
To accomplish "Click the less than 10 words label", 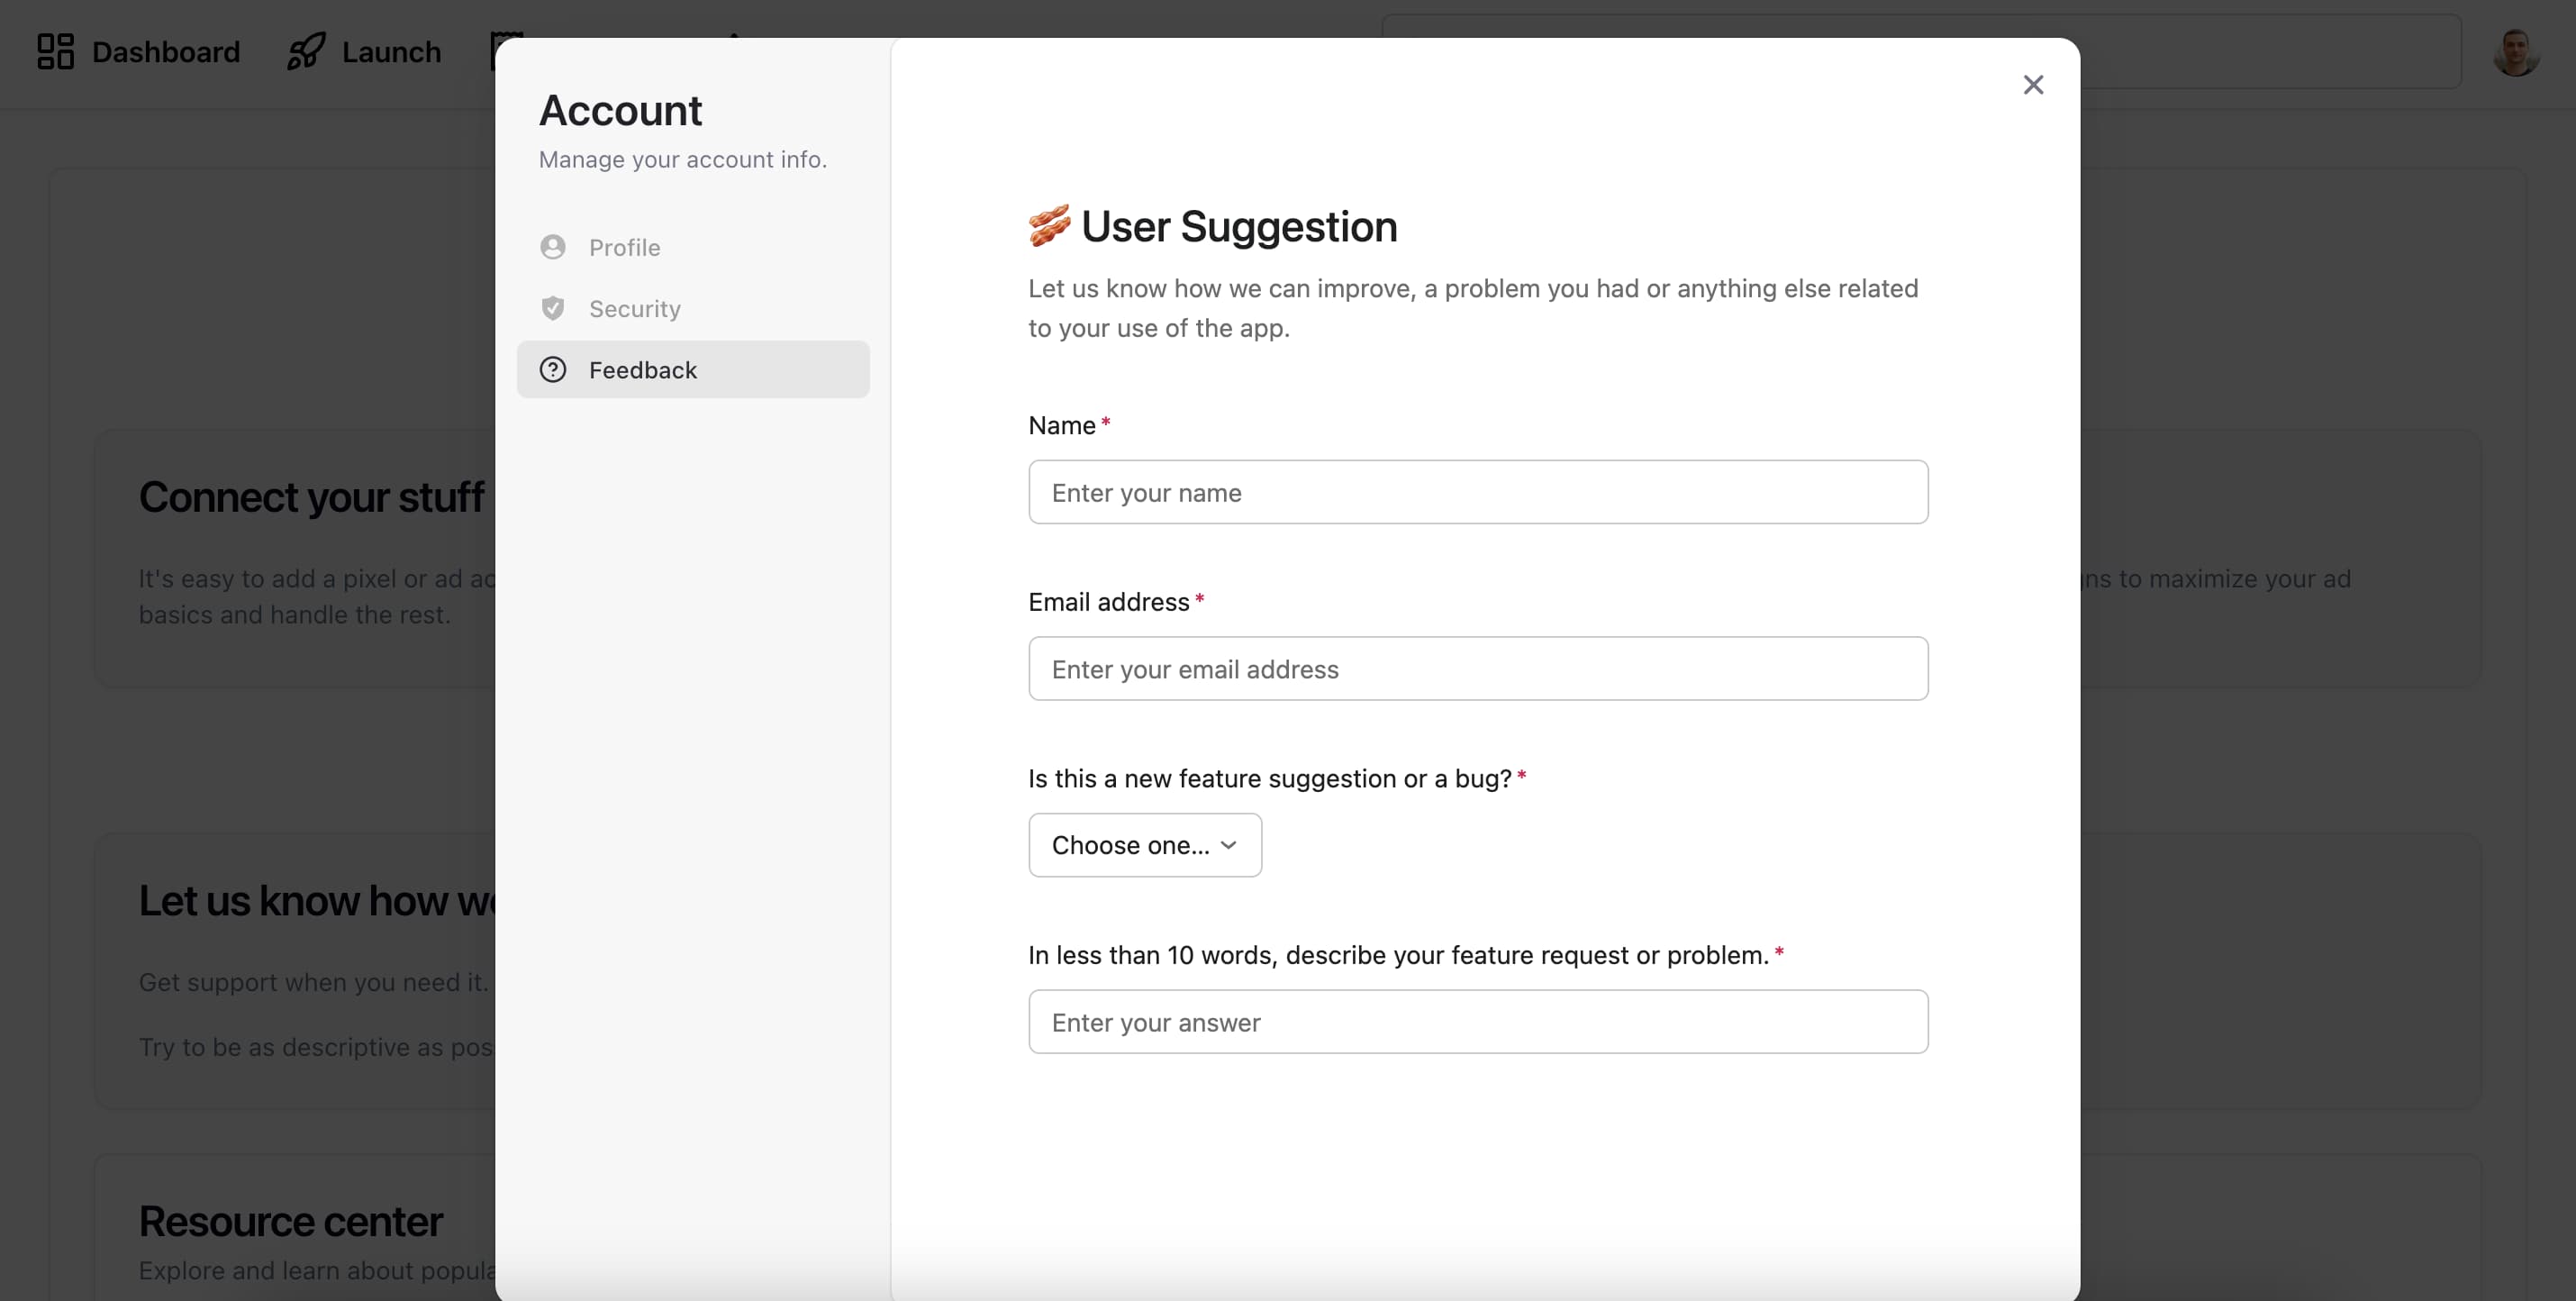I will (x=1399, y=955).
